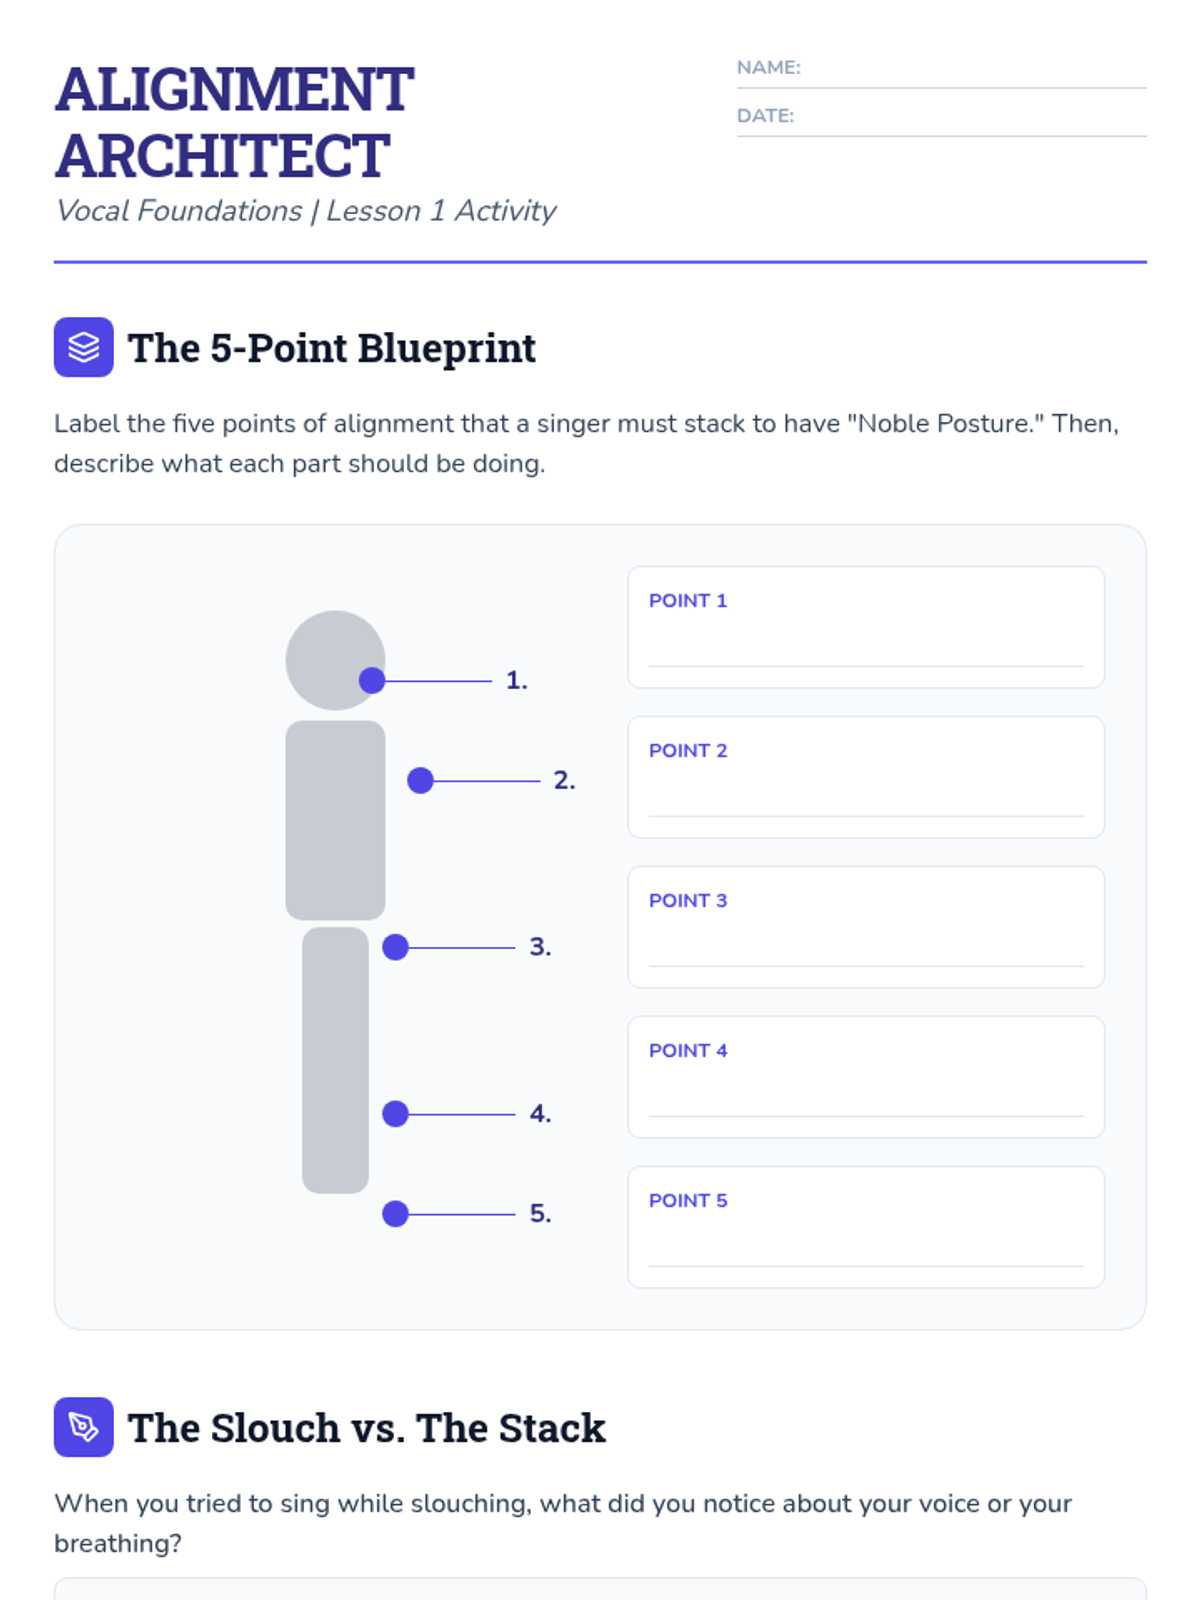Click the gray torso shape of the figure

(335, 820)
